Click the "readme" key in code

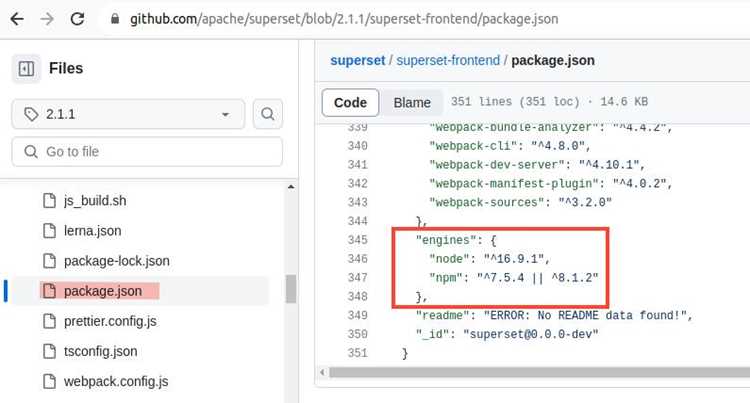click(x=442, y=316)
